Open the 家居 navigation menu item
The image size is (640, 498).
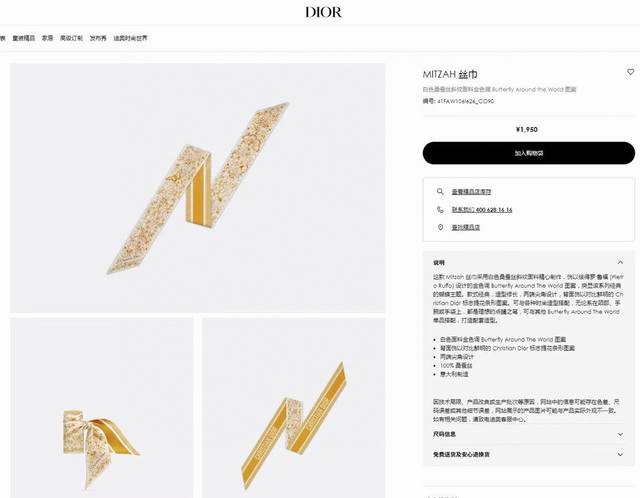pos(47,38)
